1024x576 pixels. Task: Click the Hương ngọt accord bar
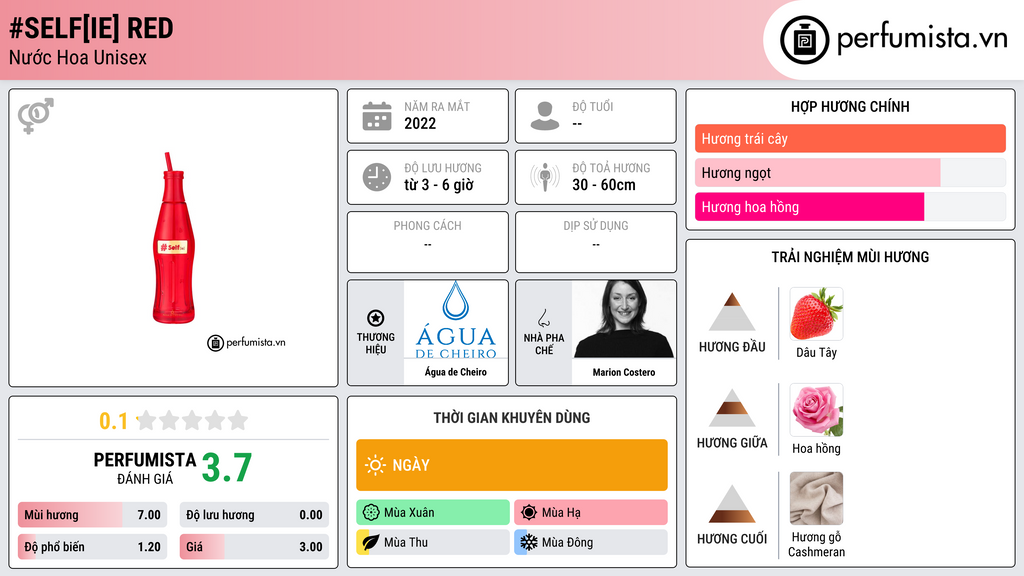click(x=850, y=173)
